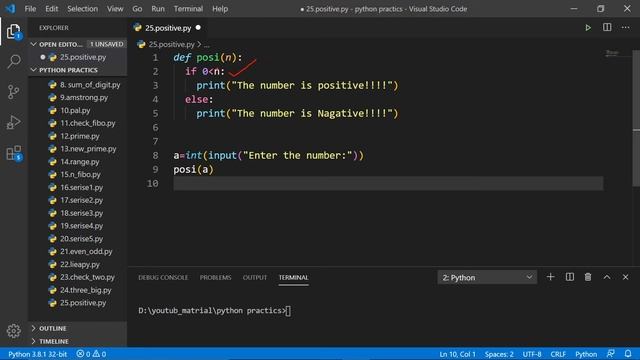Switch to the Problems tab
640x360 pixels.
click(216, 278)
